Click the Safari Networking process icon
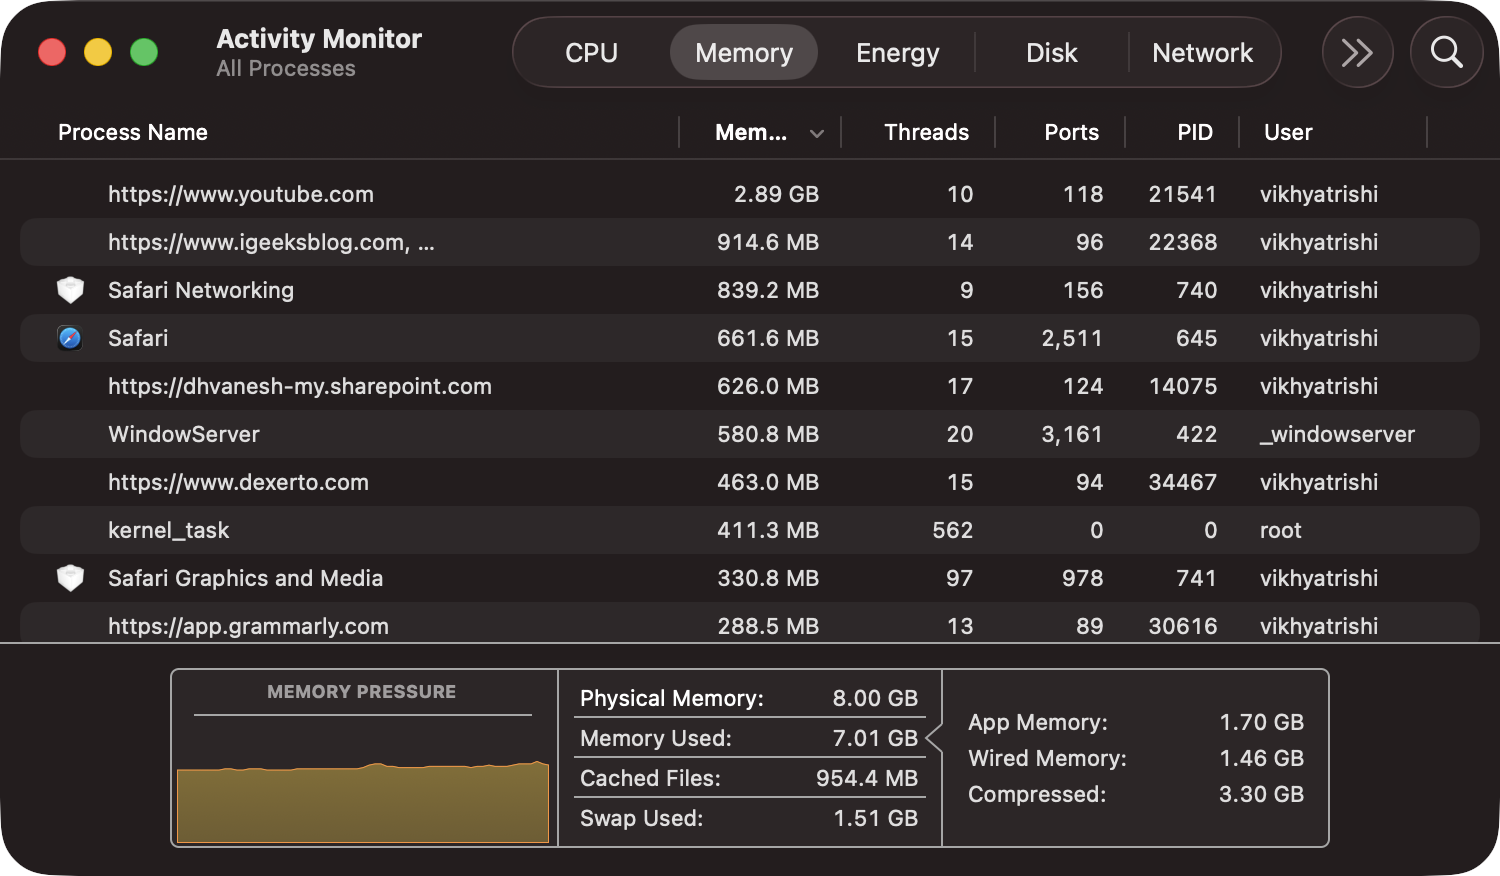 (69, 290)
